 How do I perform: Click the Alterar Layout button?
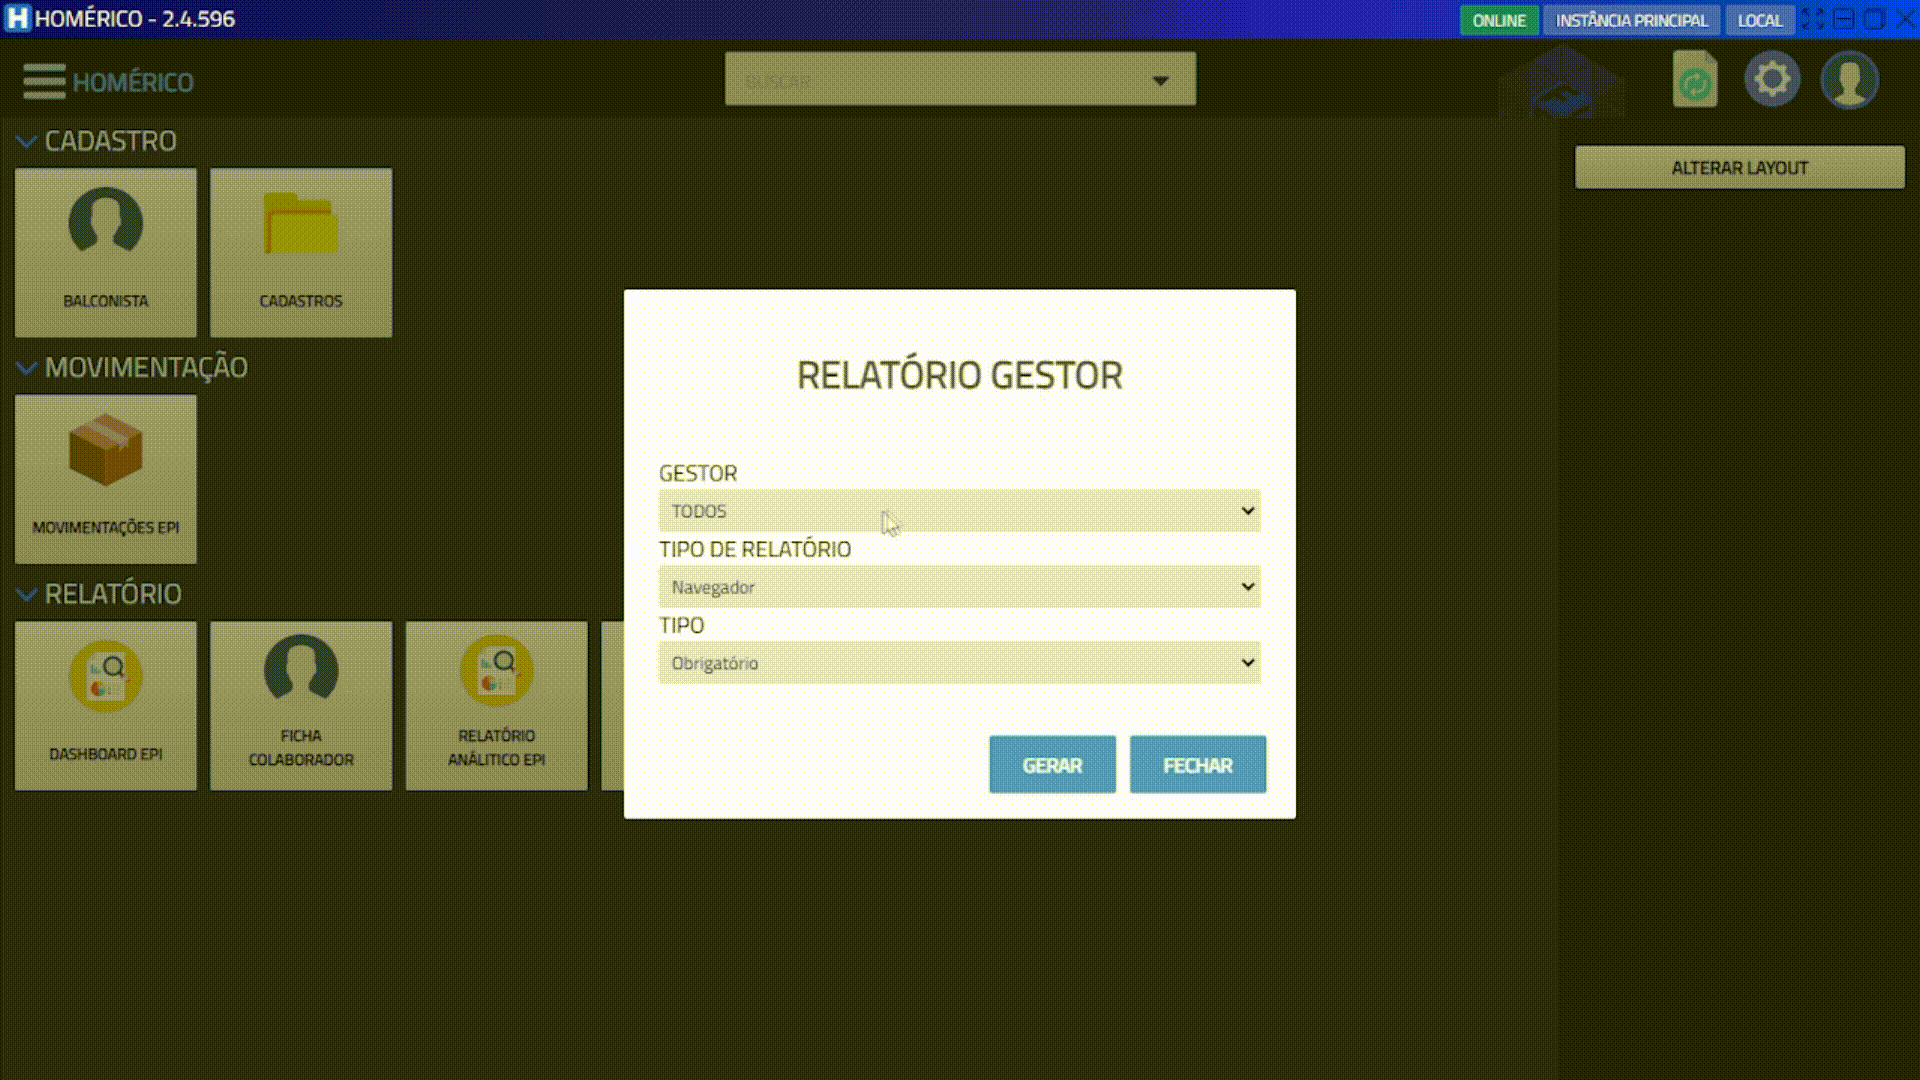(x=1739, y=168)
